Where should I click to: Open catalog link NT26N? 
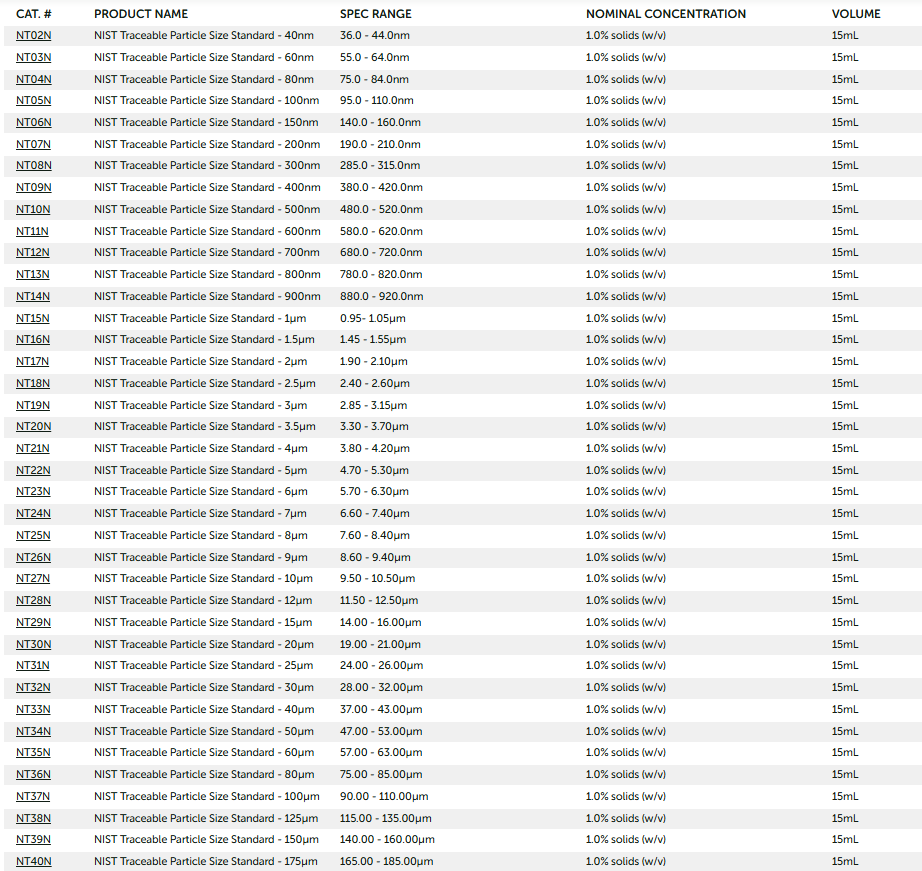point(34,558)
